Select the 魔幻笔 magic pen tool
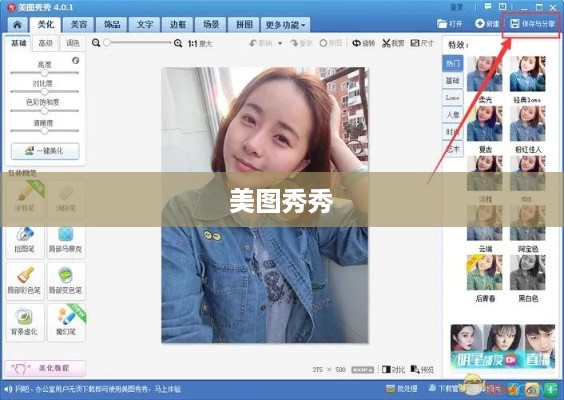The width and height of the screenshot is (564, 400). [x=66, y=322]
